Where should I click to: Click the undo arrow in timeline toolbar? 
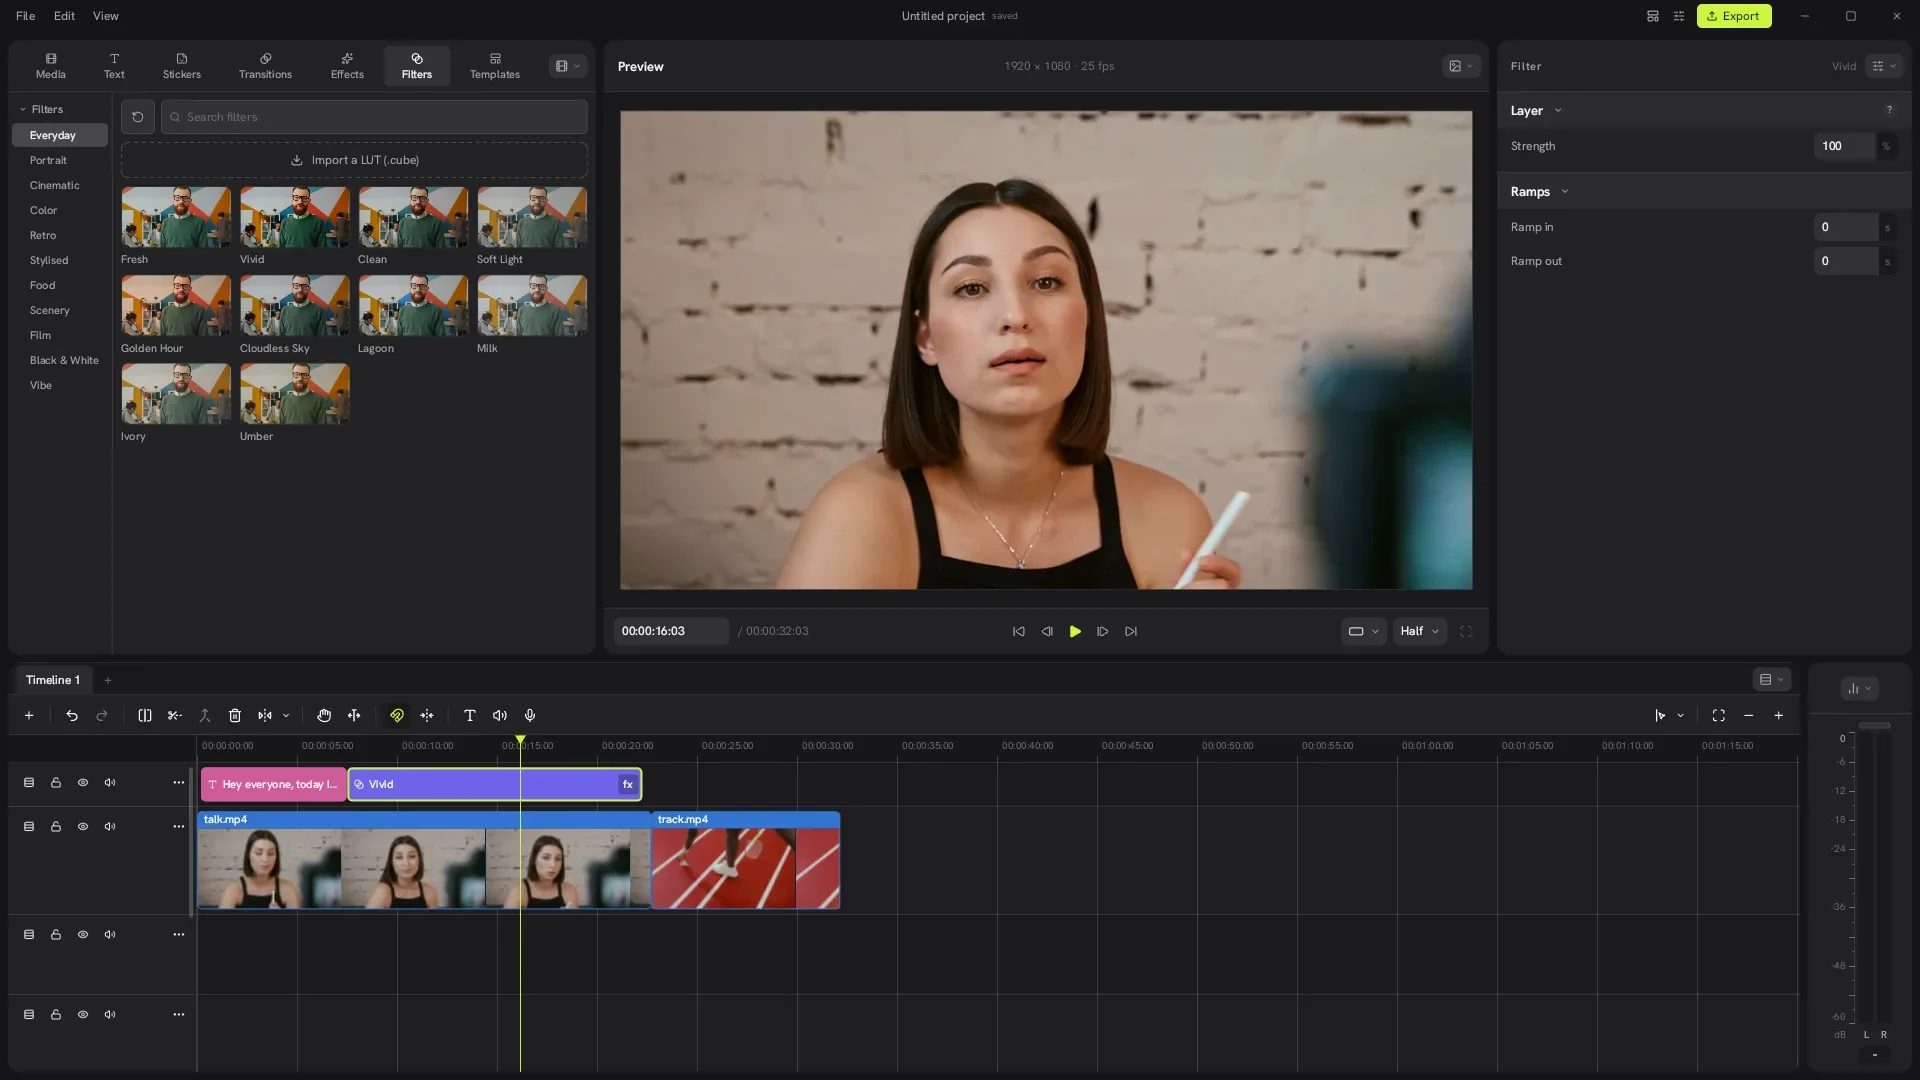click(x=72, y=716)
